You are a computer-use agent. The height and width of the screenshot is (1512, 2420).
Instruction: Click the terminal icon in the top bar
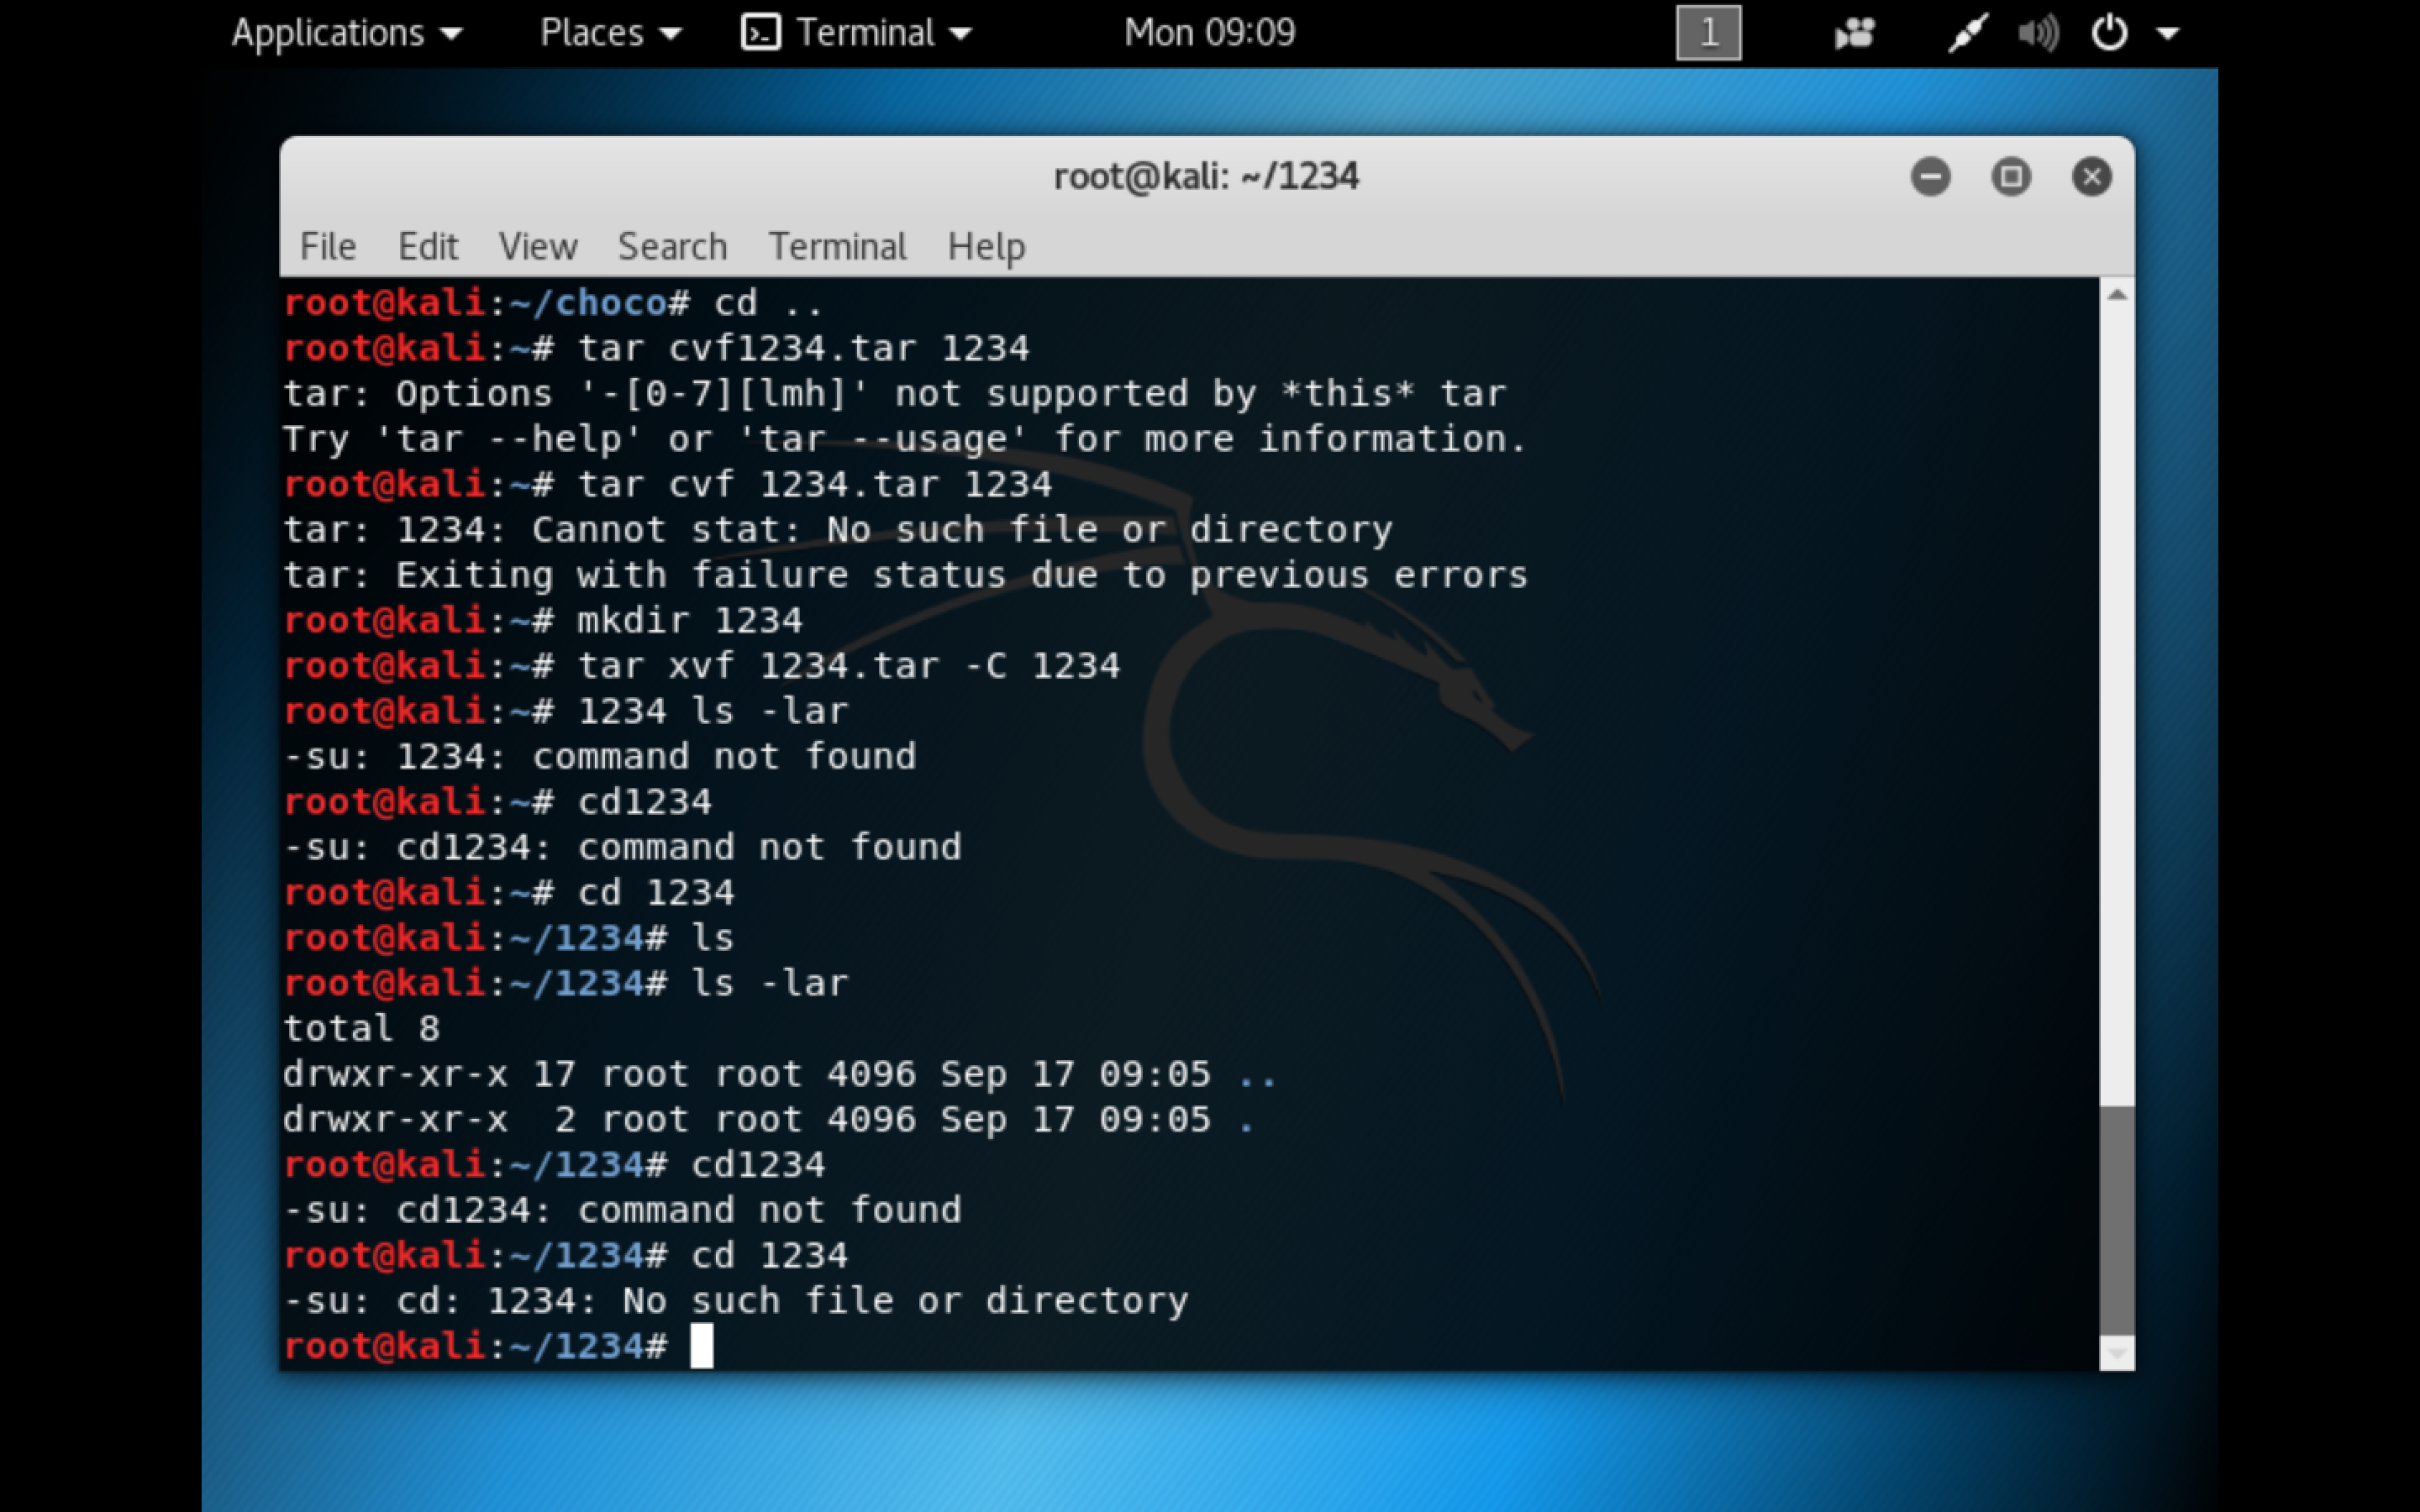(761, 33)
